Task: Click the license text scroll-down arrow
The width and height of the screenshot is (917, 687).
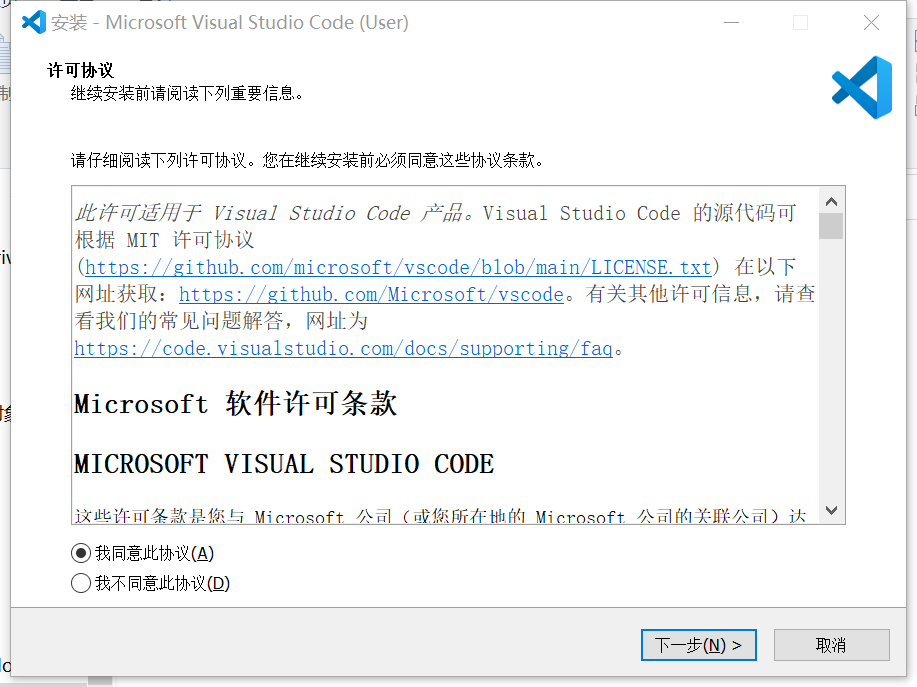Action: [x=831, y=510]
